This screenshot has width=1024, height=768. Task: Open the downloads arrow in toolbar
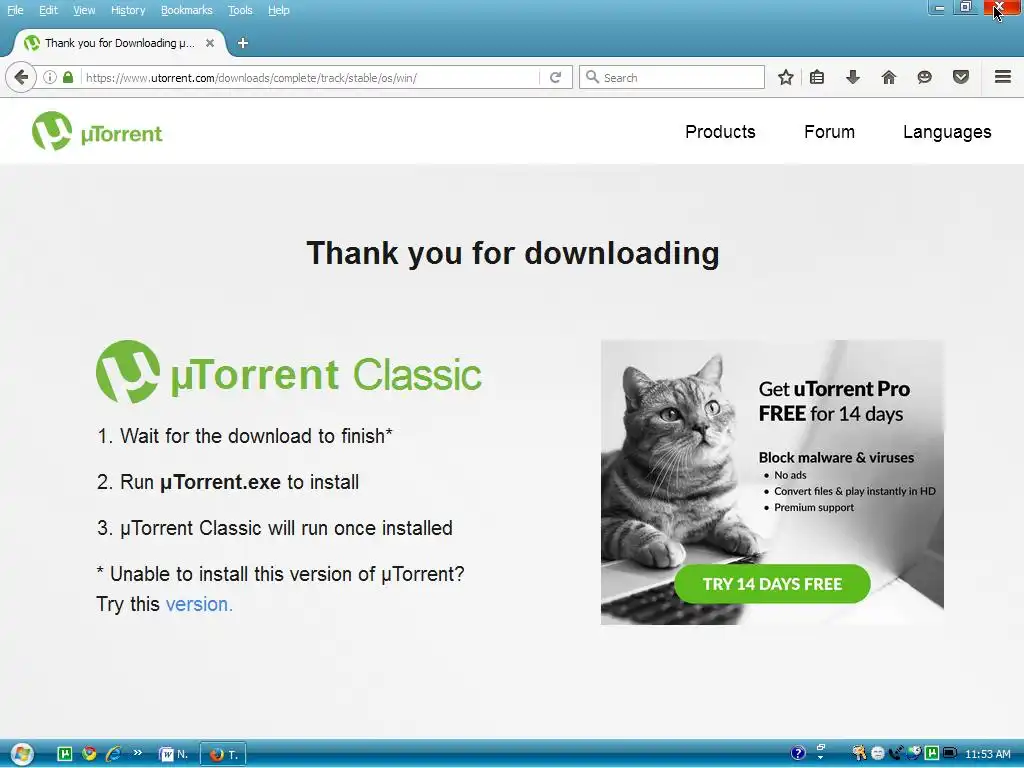point(852,78)
